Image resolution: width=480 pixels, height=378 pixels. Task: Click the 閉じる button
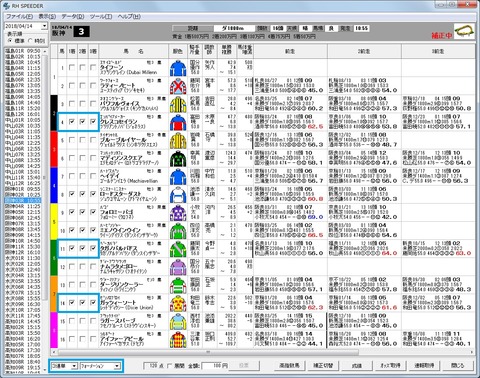[458, 365]
